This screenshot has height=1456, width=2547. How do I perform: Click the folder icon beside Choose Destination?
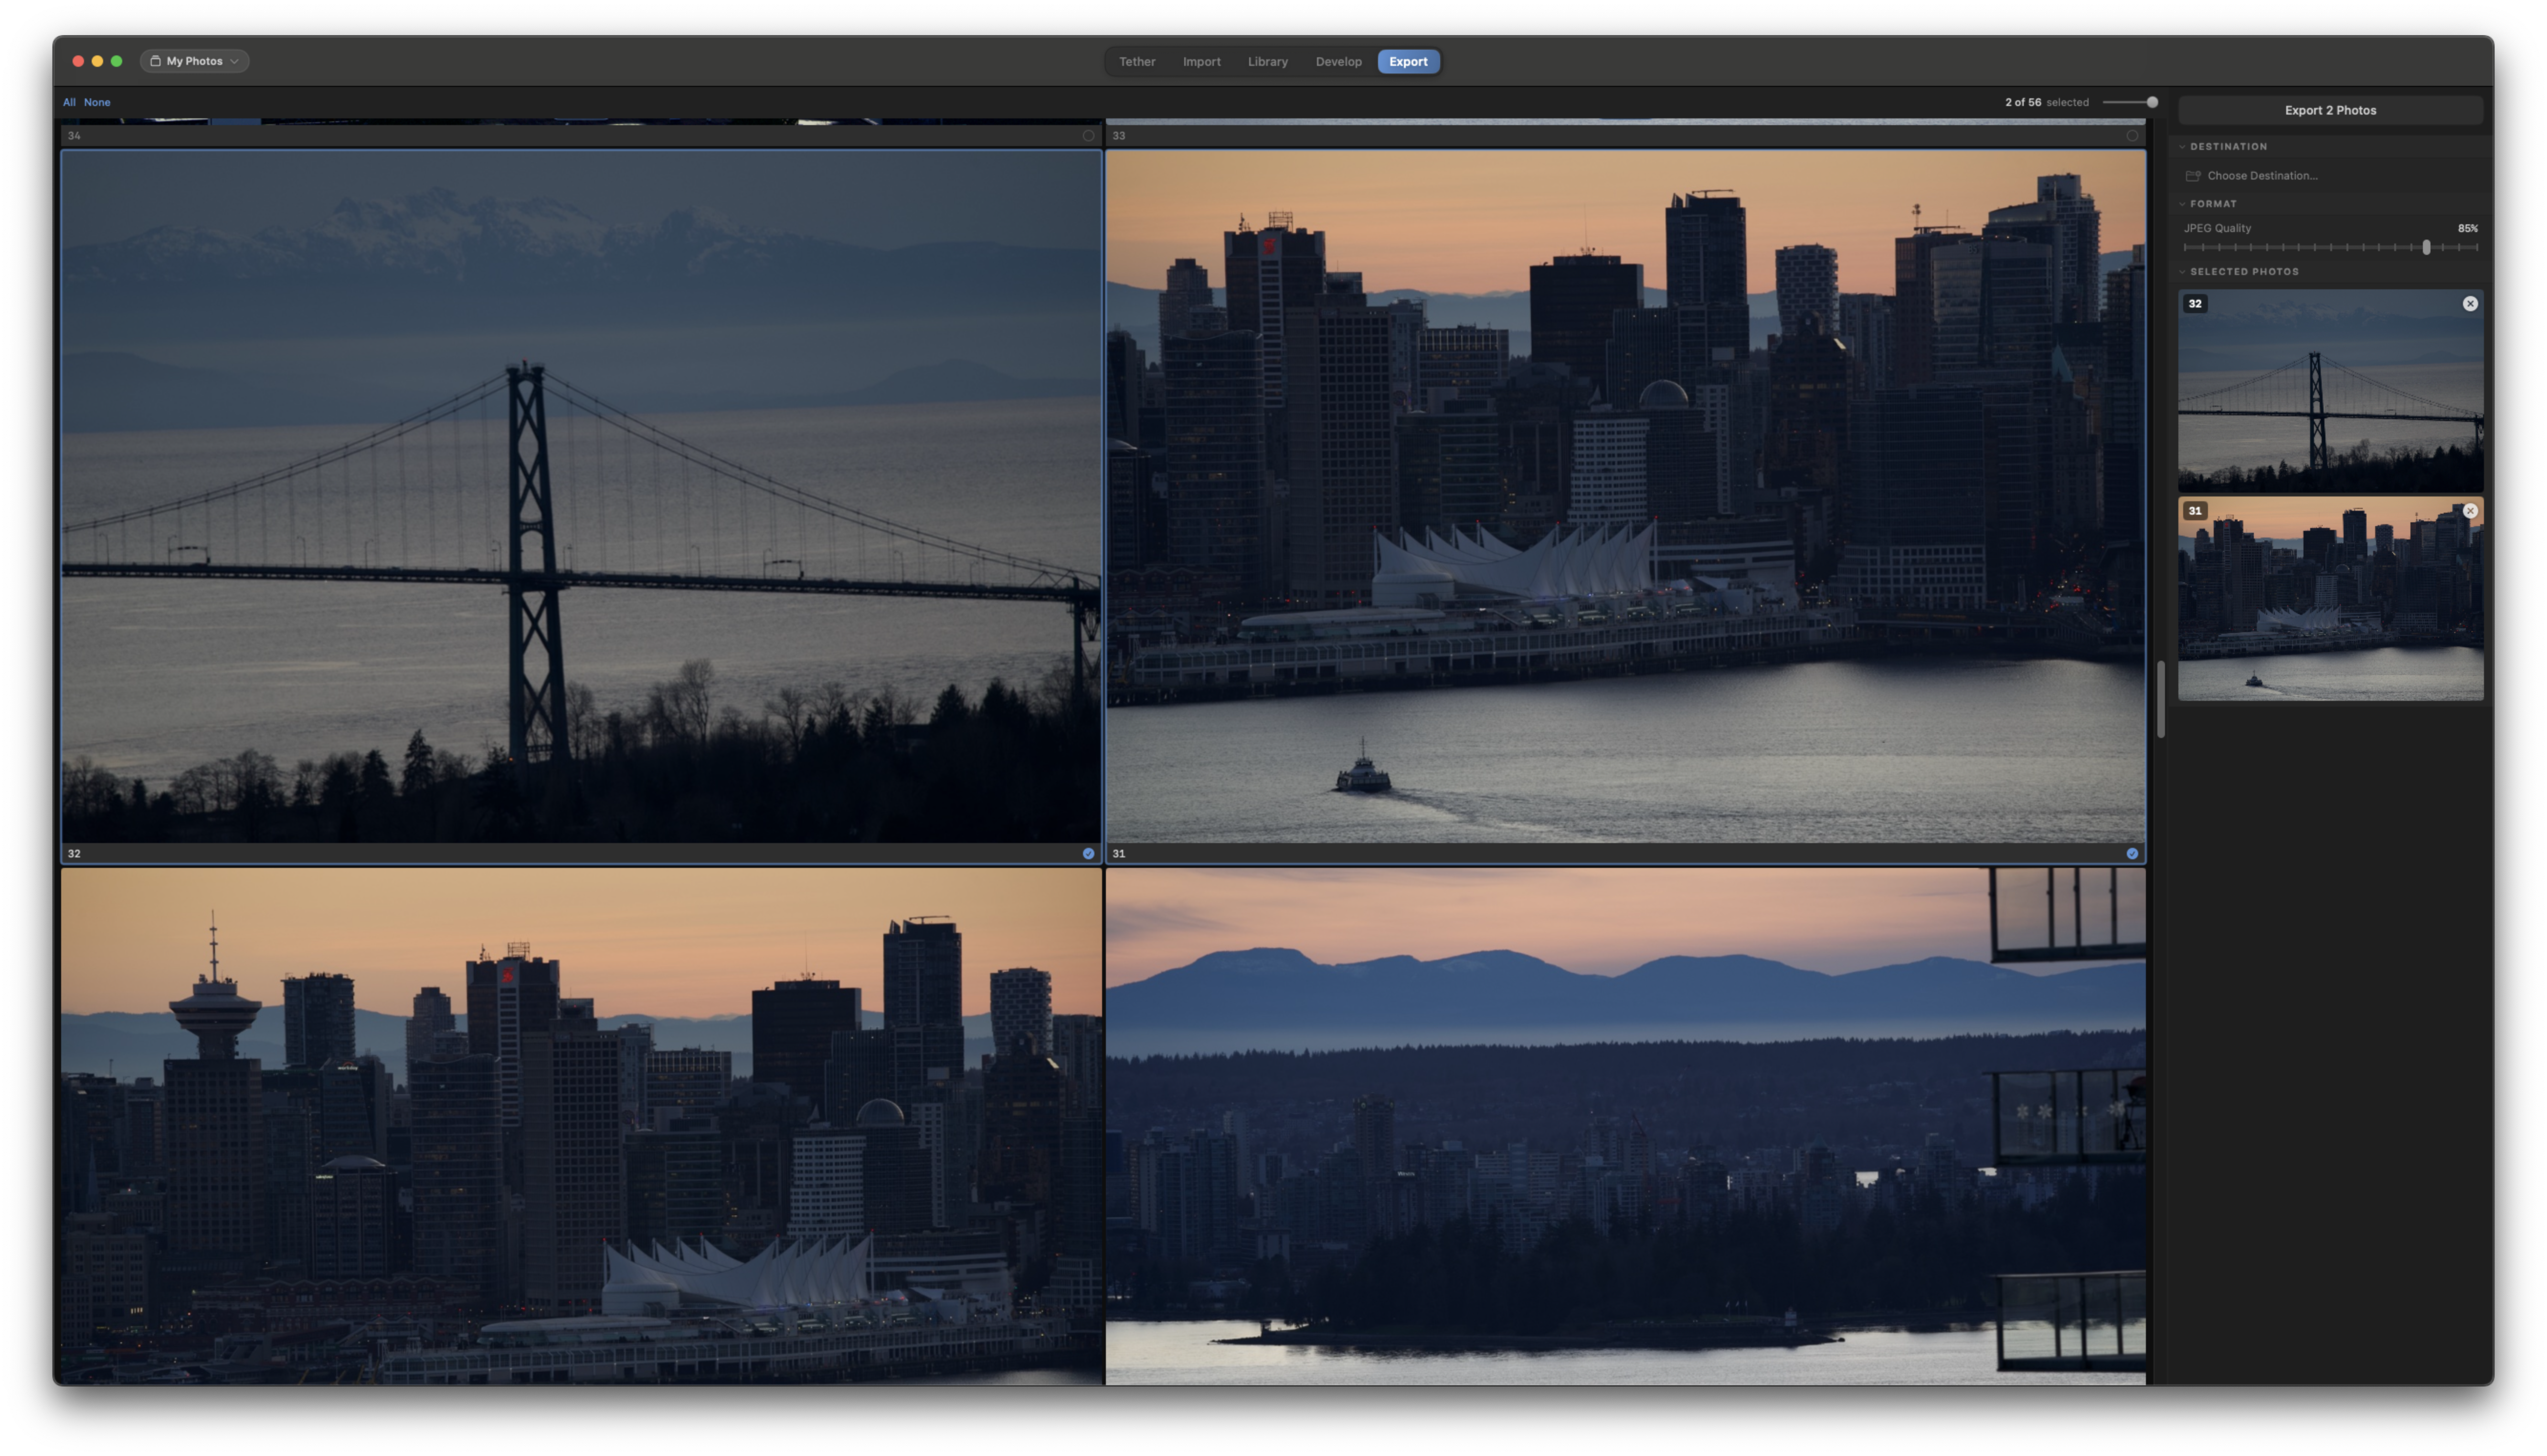point(2193,176)
